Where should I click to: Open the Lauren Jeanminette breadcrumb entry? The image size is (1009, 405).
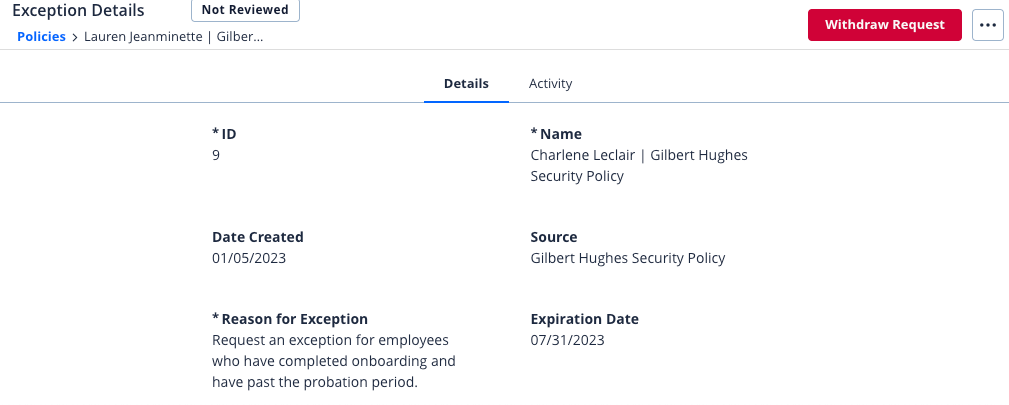coord(173,37)
